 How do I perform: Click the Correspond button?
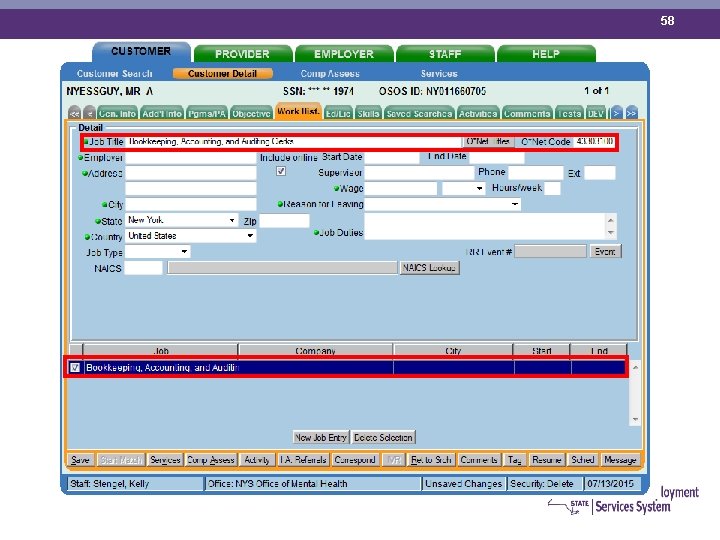[355, 460]
